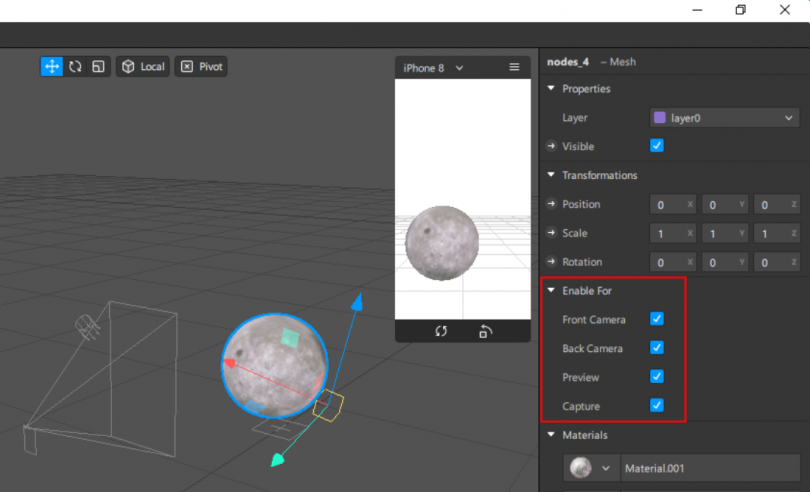The image size is (810, 492).
Task: Toggle the Local coordinate space button
Action: (x=142, y=67)
